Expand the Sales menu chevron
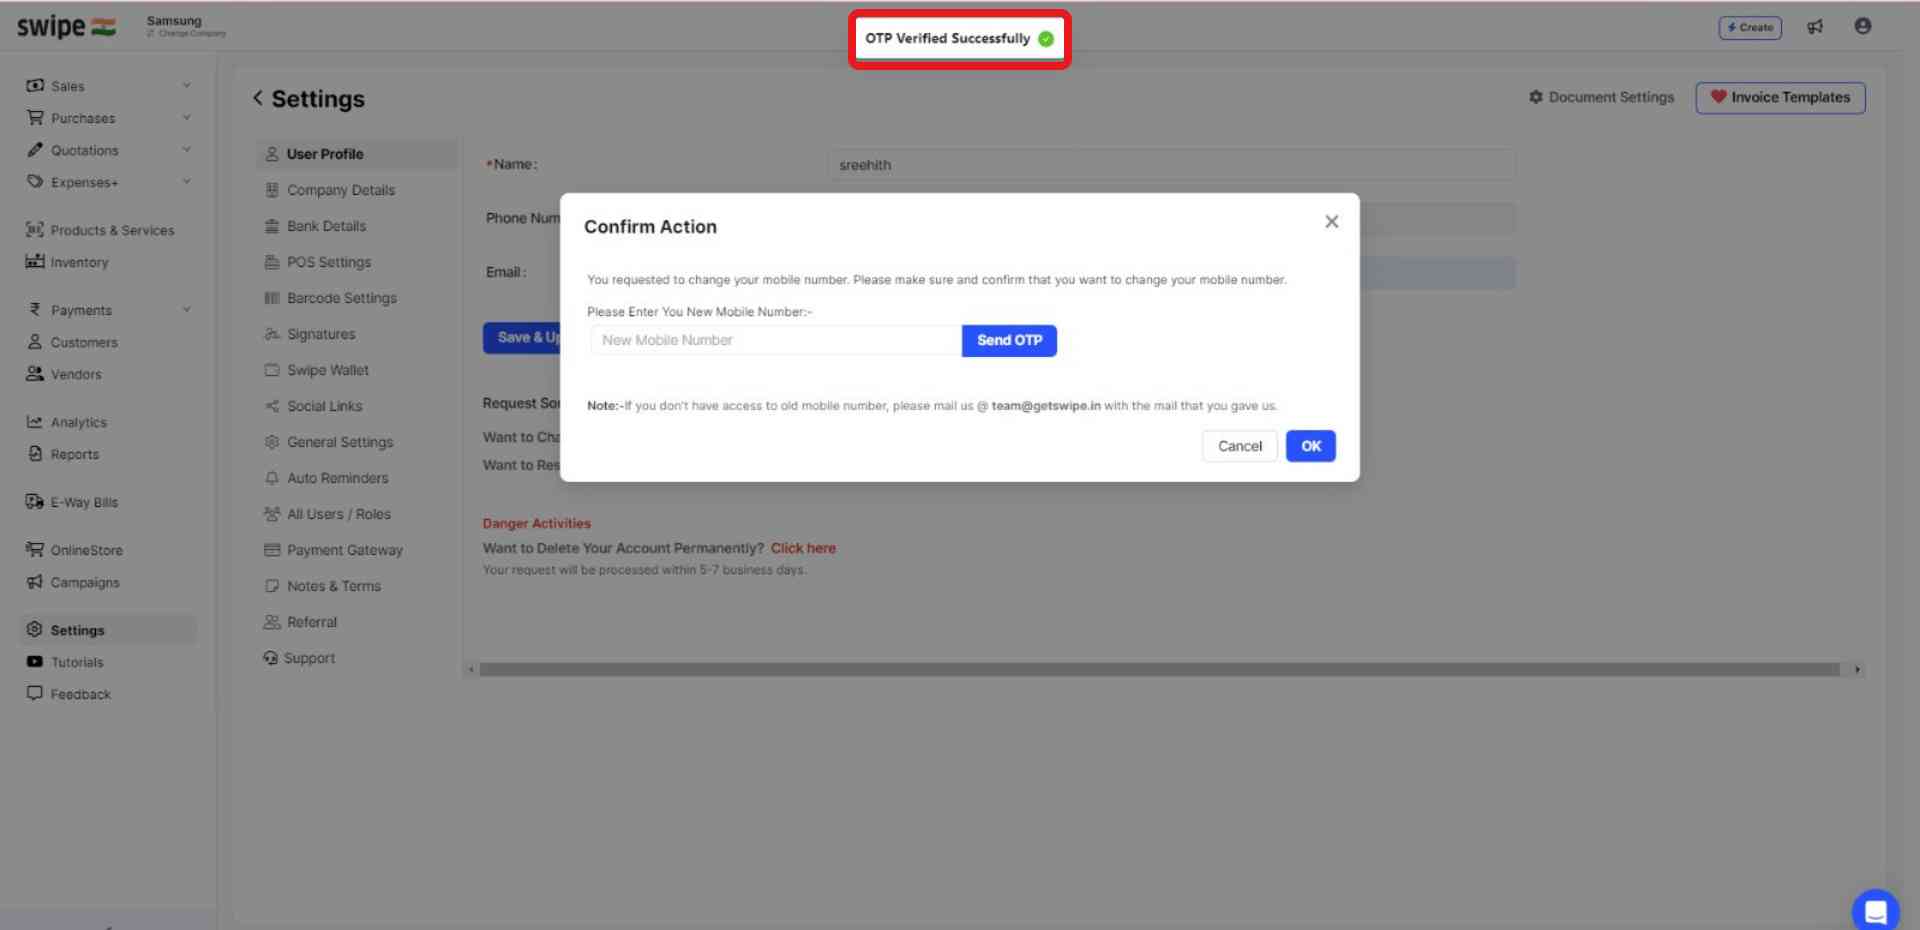Image resolution: width=1920 pixels, height=930 pixels. click(186, 86)
